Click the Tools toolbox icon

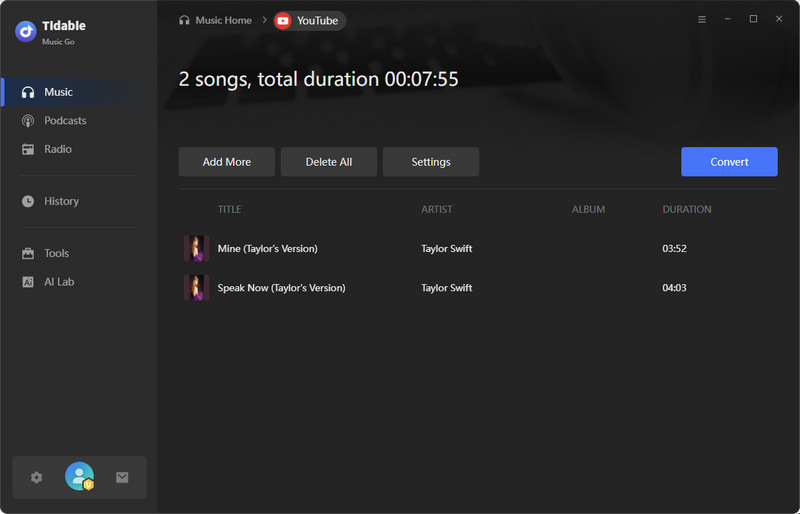(28, 254)
